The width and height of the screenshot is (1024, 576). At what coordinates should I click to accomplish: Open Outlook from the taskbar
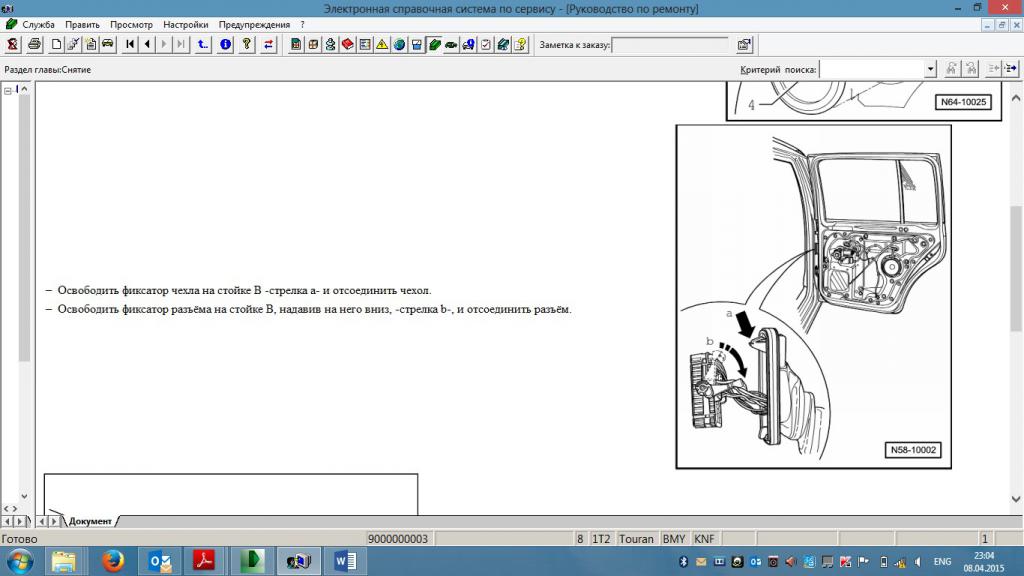pyautogui.click(x=159, y=562)
